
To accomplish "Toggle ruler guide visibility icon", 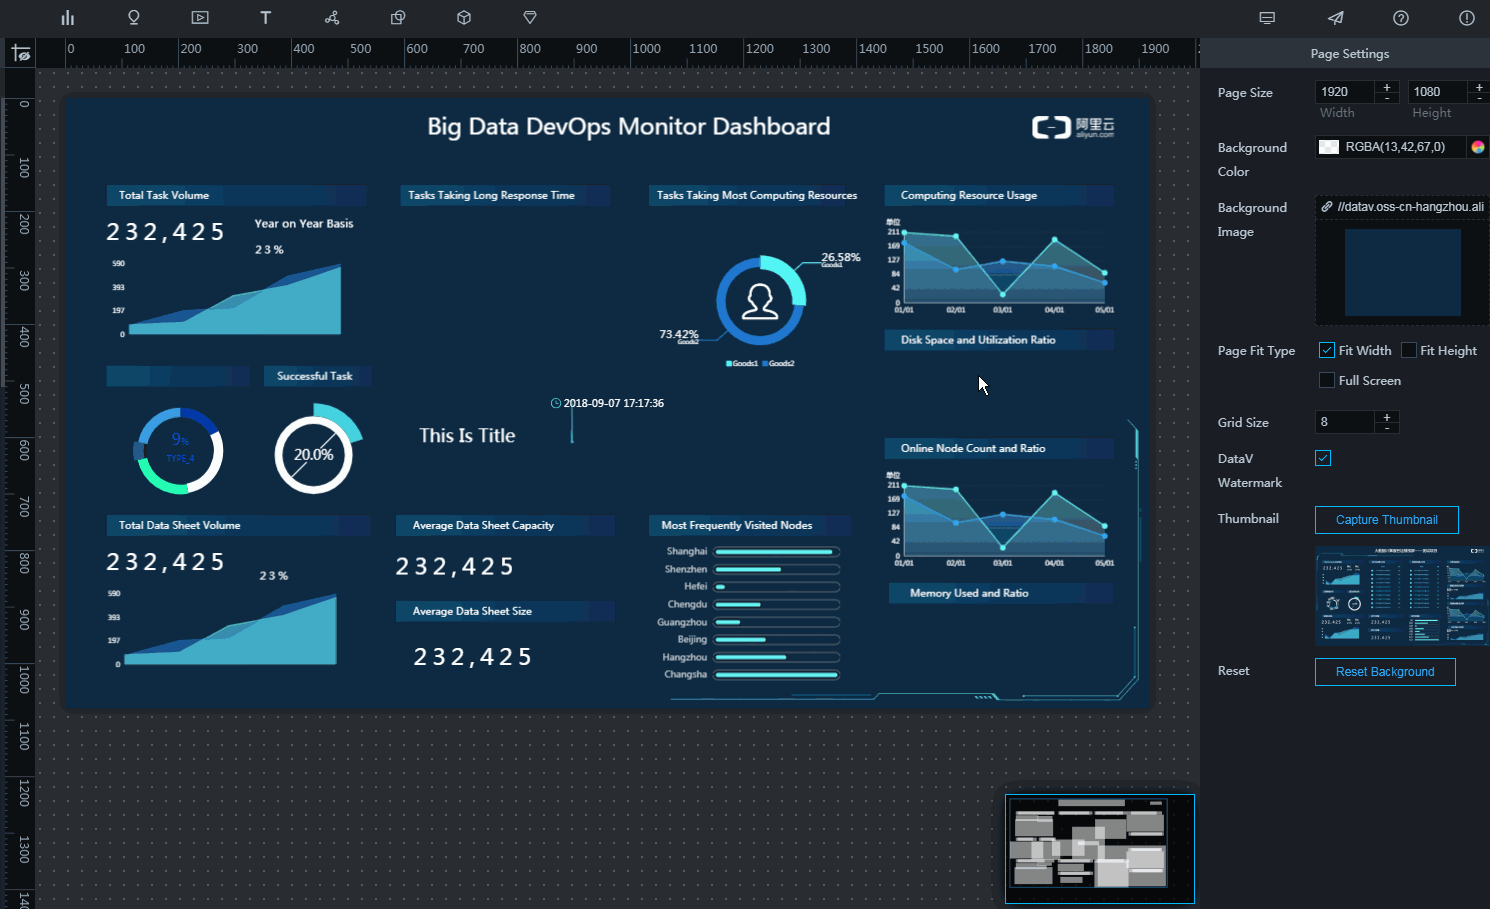I will pos(21,53).
